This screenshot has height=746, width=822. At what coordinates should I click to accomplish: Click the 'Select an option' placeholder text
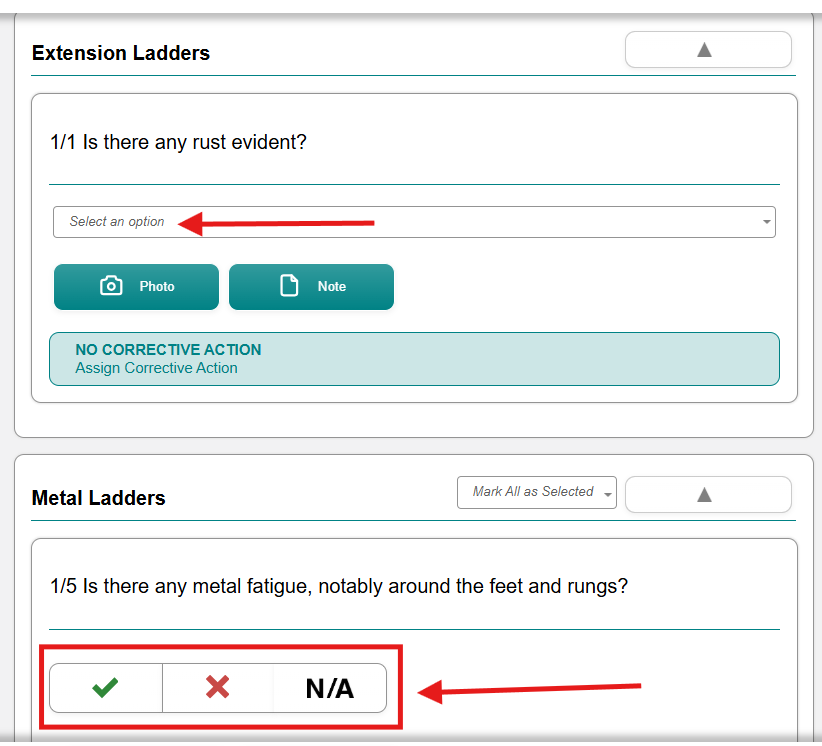[x=117, y=222]
